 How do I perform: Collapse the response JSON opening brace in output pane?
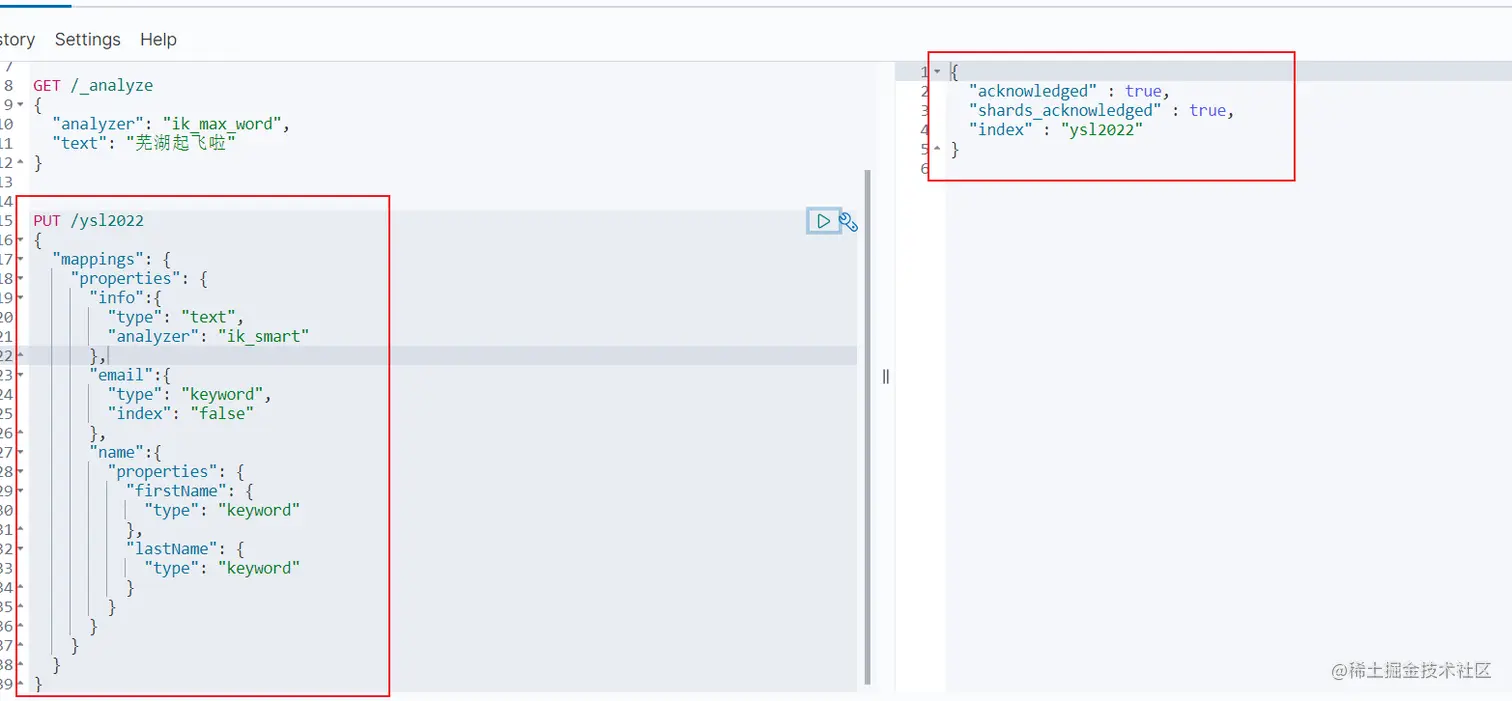tap(937, 72)
